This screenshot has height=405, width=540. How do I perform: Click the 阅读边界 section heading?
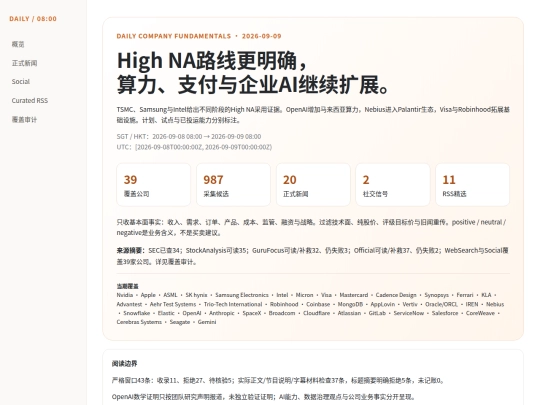[125, 364]
